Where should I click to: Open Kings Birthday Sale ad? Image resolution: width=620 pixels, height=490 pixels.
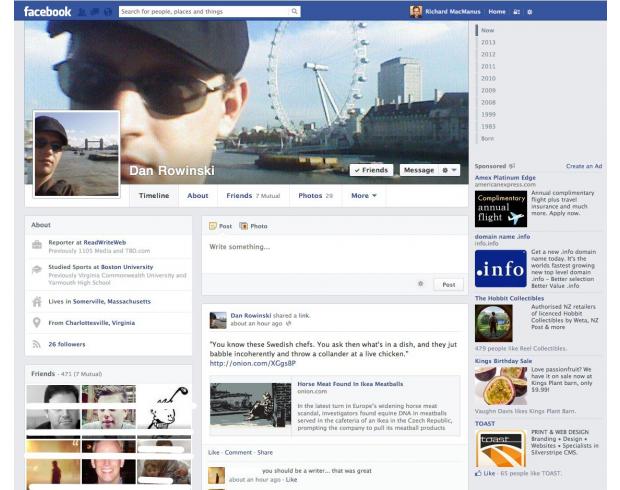503,361
